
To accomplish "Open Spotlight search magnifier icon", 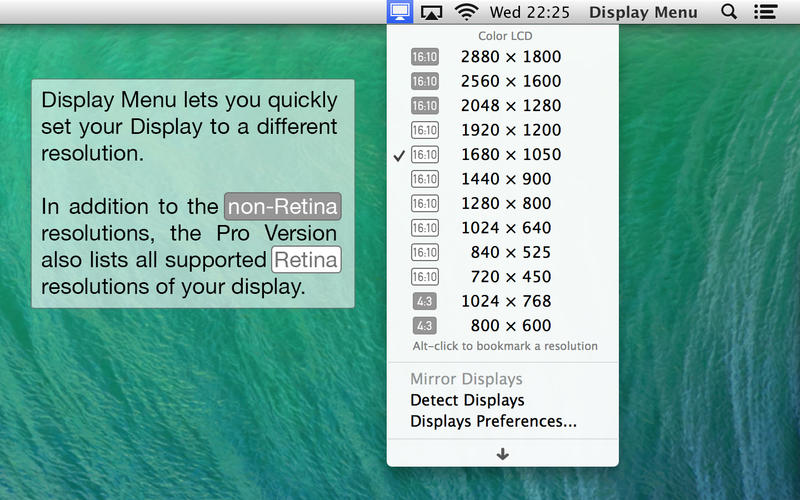I will click(x=729, y=12).
